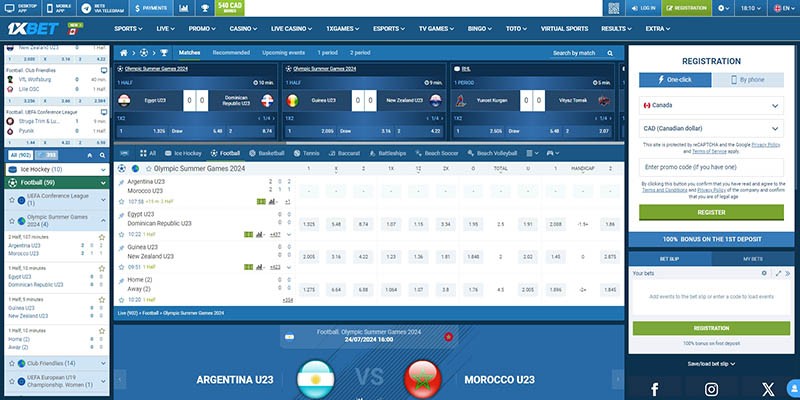Click the PAYMENTS button
800x400 pixels.
pyautogui.click(x=151, y=8)
